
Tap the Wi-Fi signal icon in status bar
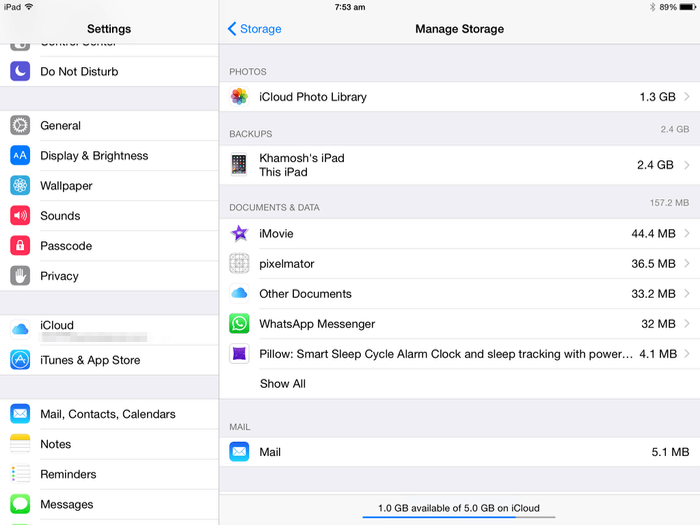tap(29, 7)
